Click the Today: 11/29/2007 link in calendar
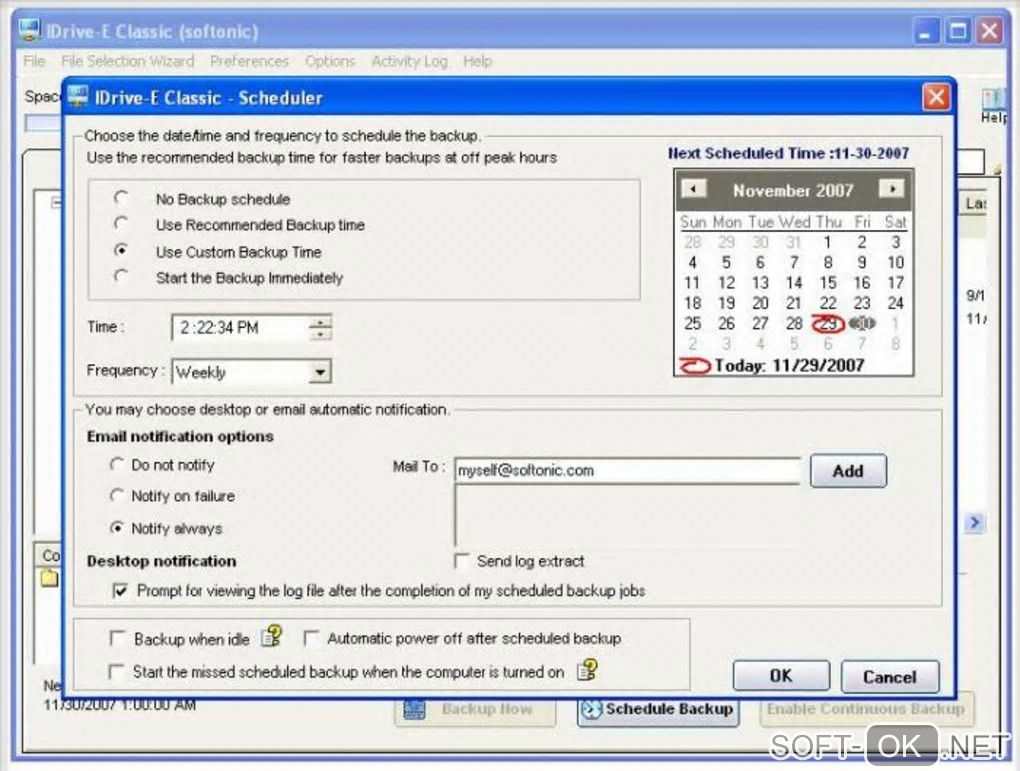1020x771 pixels. 773,366
